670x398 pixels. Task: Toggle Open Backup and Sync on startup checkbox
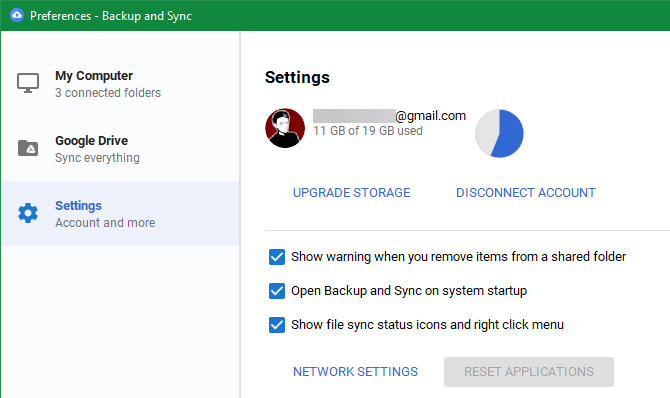pos(277,291)
